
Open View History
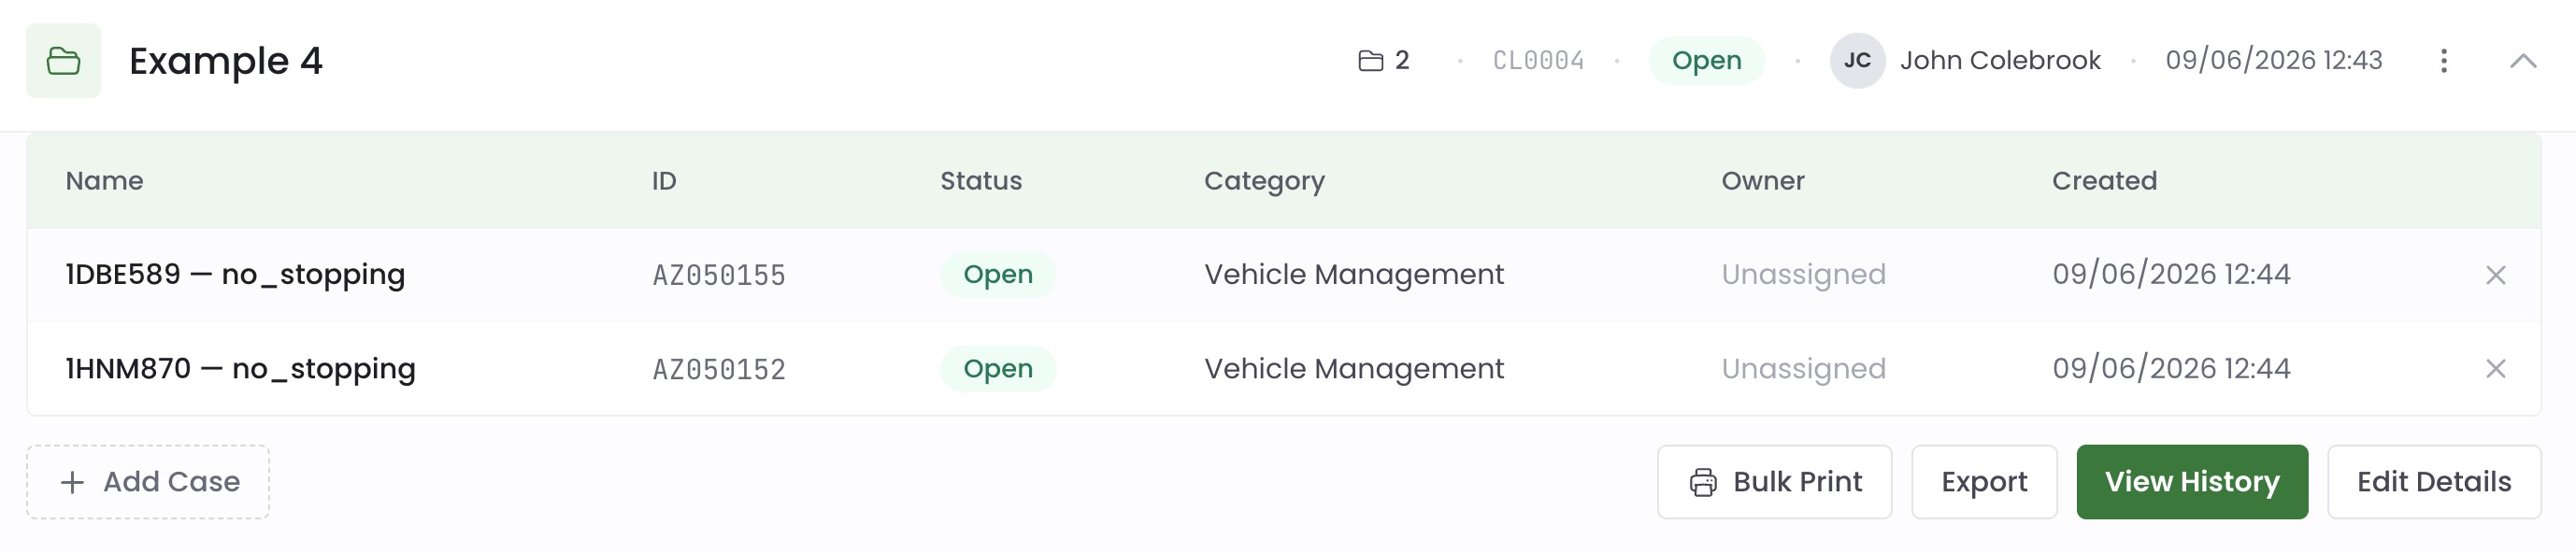click(x=2192, y=482)
